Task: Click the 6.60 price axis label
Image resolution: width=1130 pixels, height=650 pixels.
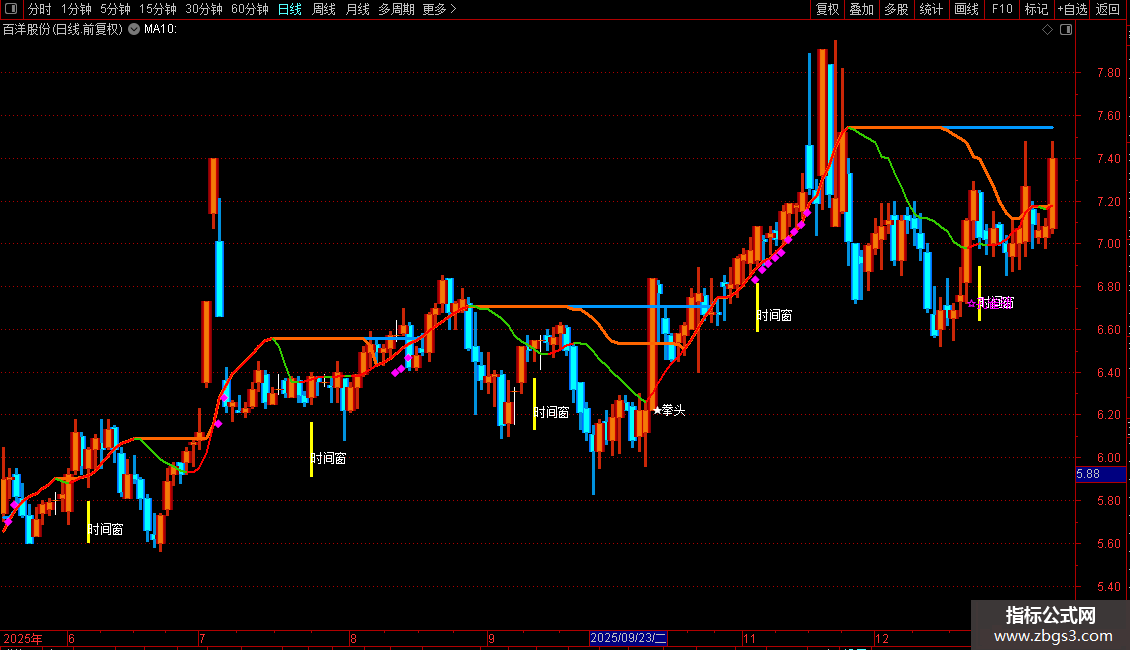Action: (1108, 329)
